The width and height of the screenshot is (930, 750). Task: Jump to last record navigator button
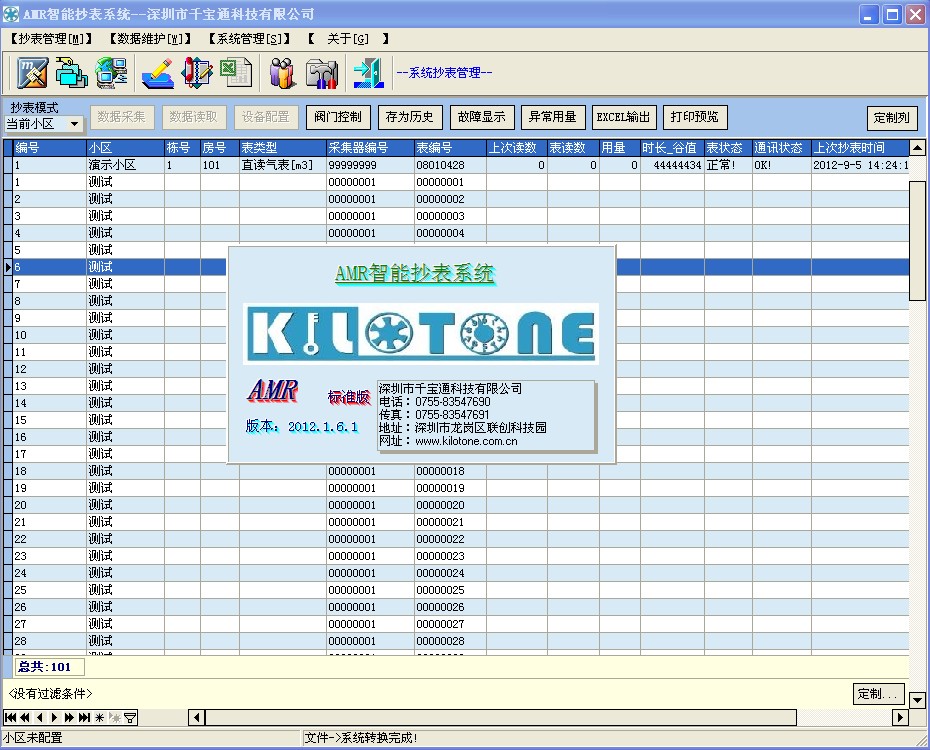pyautogui.click(x=84, y=717)
